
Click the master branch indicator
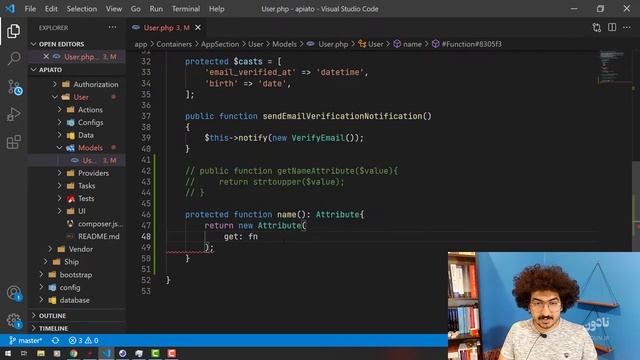(x=25, y=340)
